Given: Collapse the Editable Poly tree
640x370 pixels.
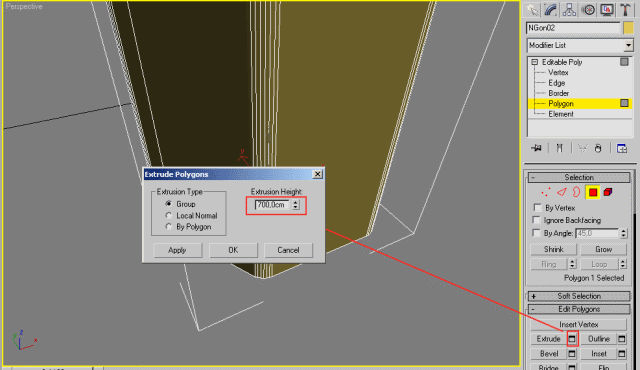Looking at the screenshot, I should (534, 62).
